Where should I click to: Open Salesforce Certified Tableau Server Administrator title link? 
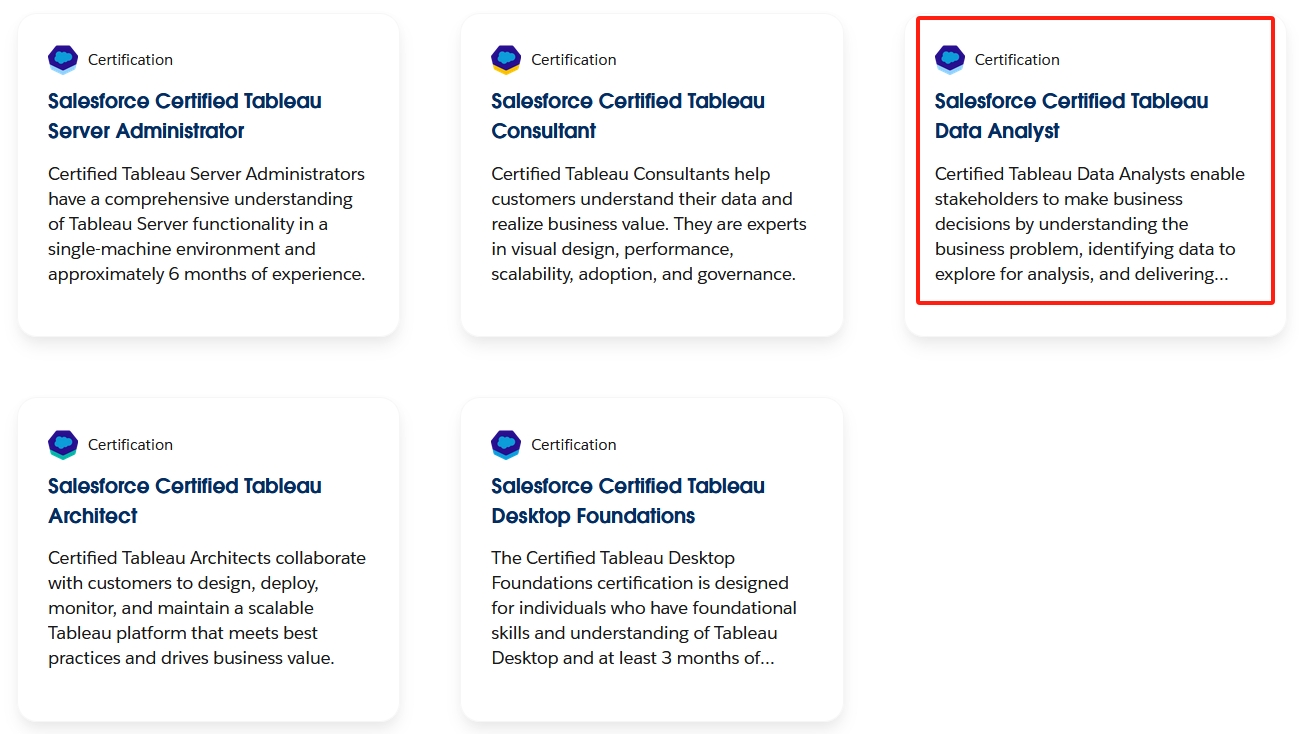(185, 116)
